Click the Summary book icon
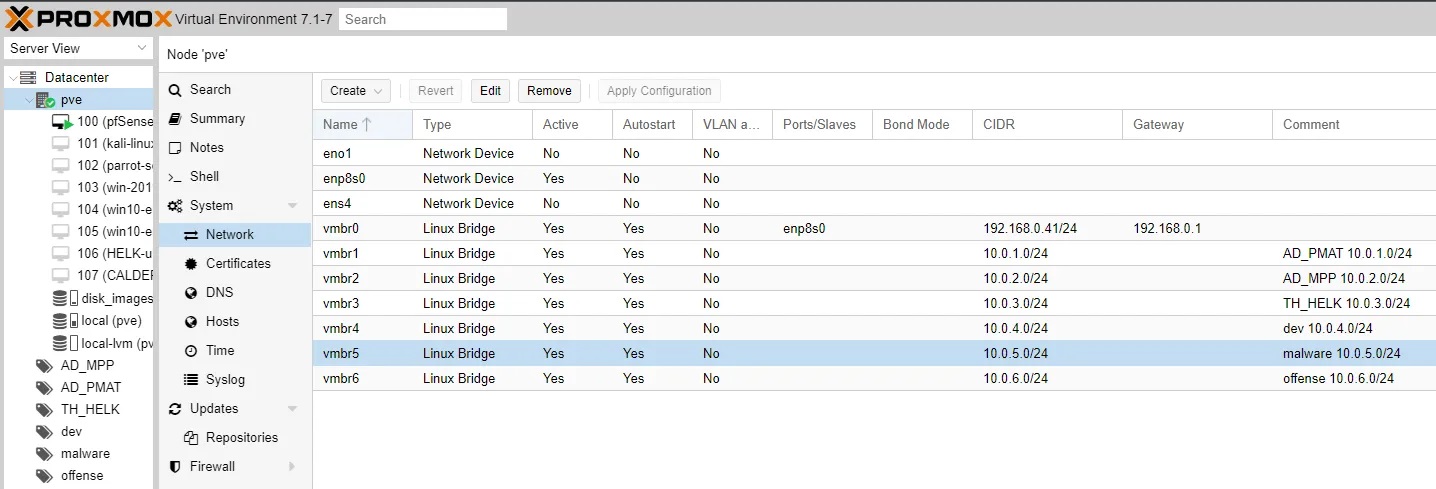Screen dimensions: 1436x489 point(175,118)
